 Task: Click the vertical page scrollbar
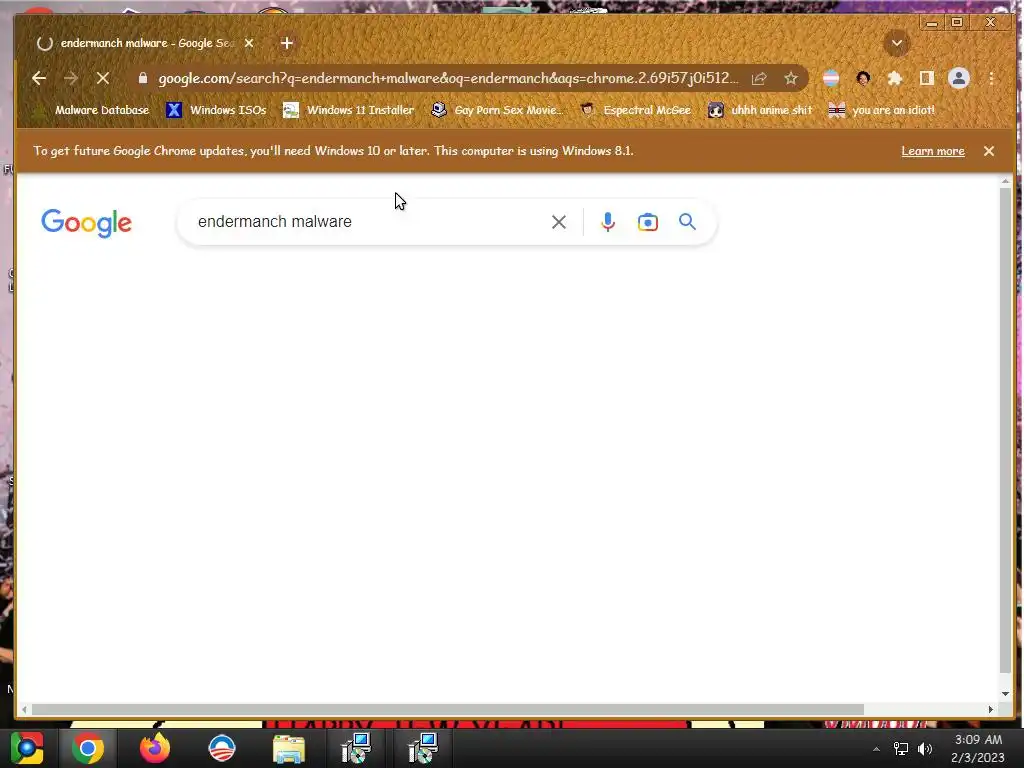coord(1005,431)
